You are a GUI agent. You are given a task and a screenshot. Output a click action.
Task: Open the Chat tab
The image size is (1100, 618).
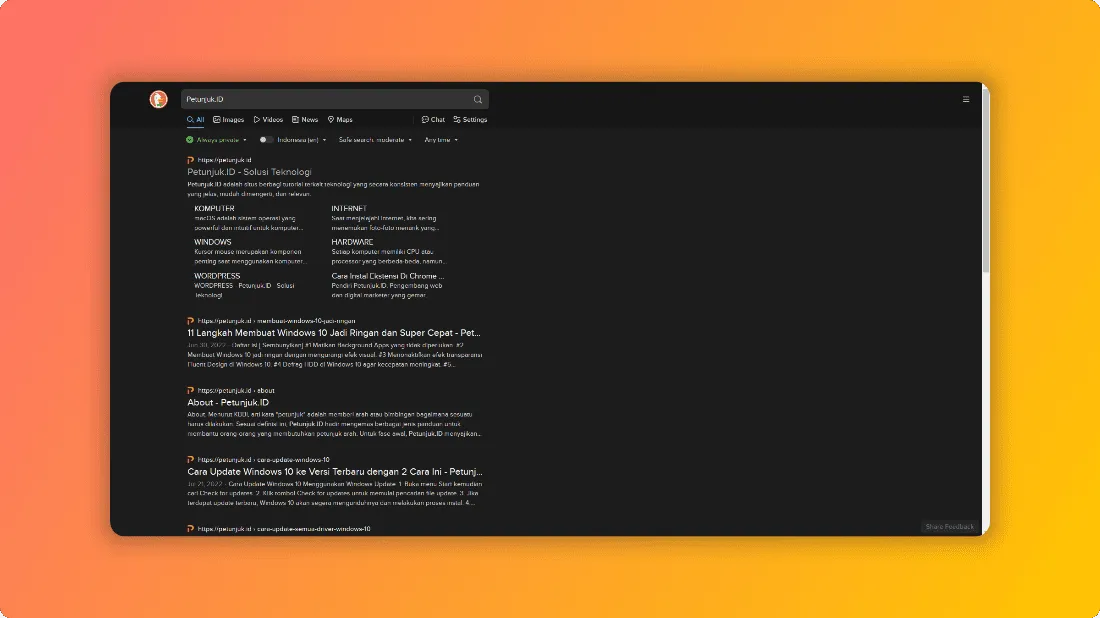434,120
